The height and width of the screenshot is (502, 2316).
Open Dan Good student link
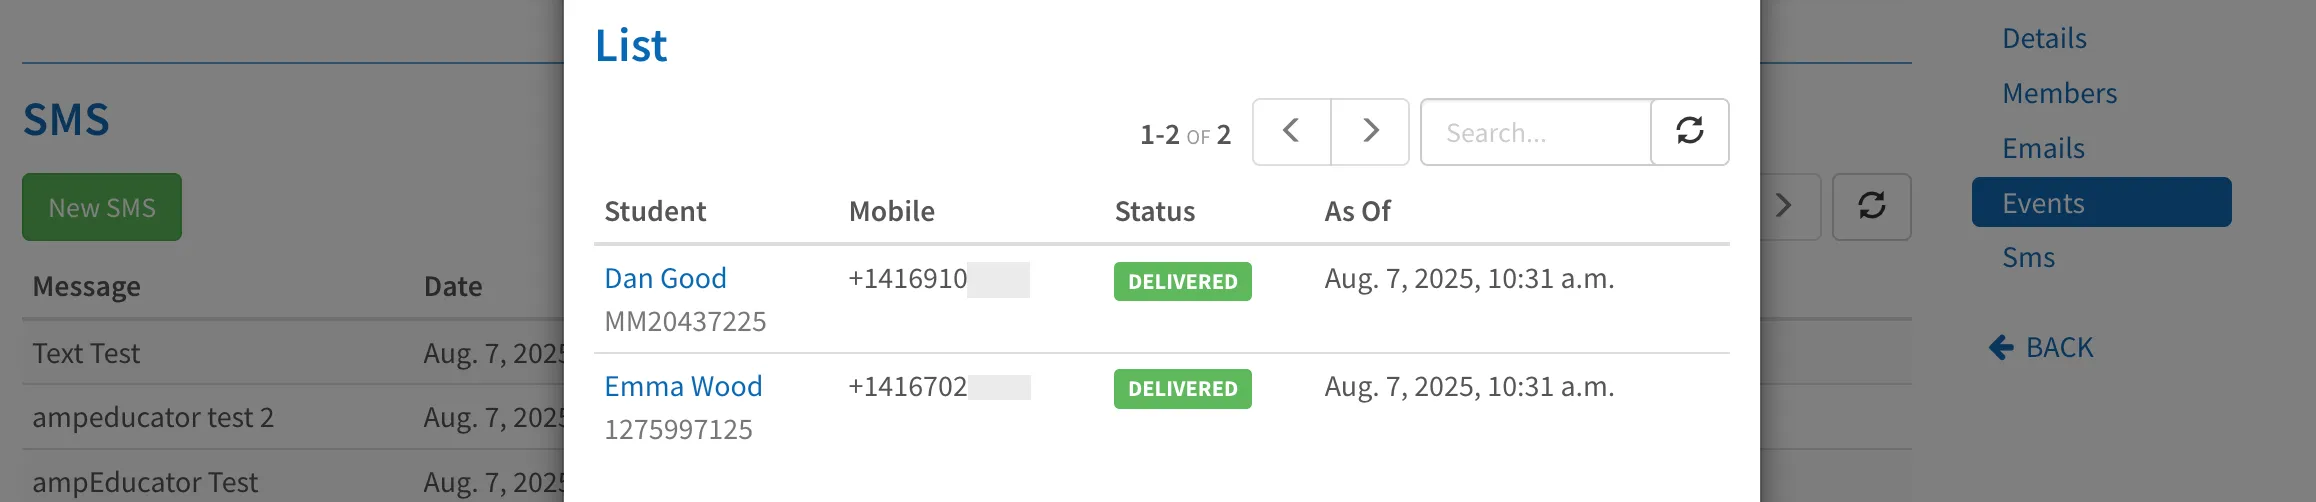(665, 278)
